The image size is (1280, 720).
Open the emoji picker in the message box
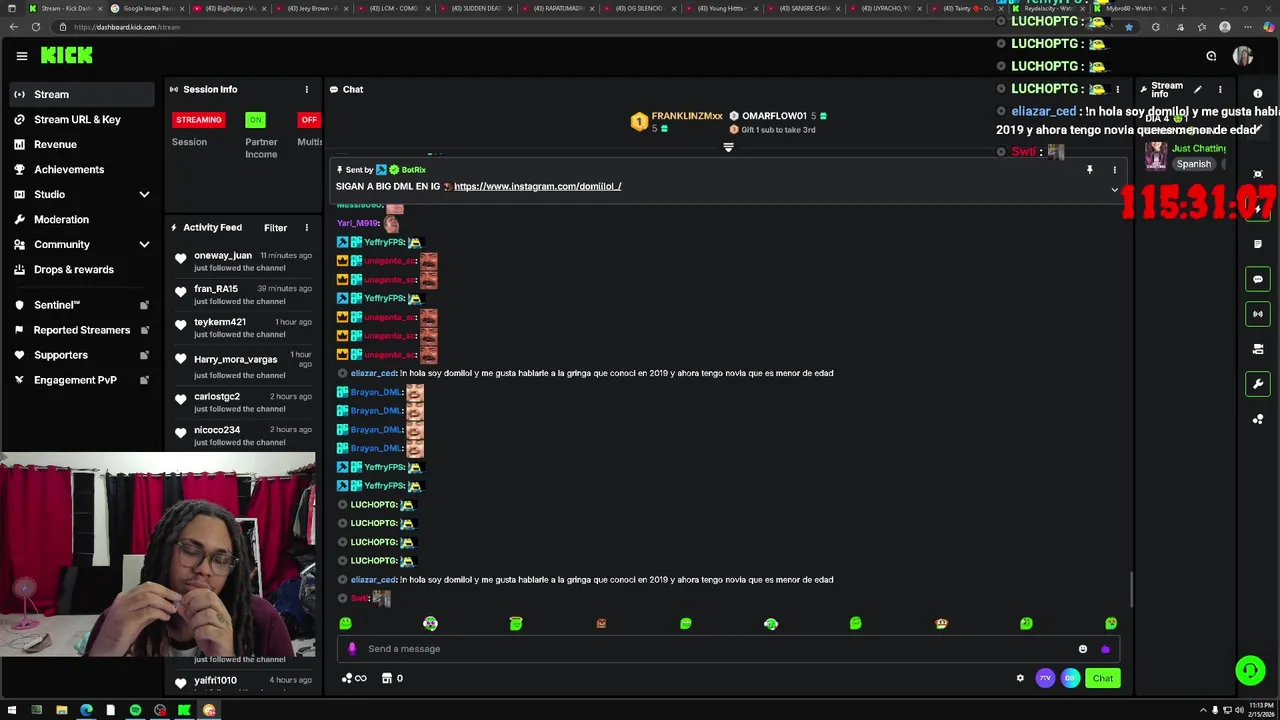point(1083,649)
